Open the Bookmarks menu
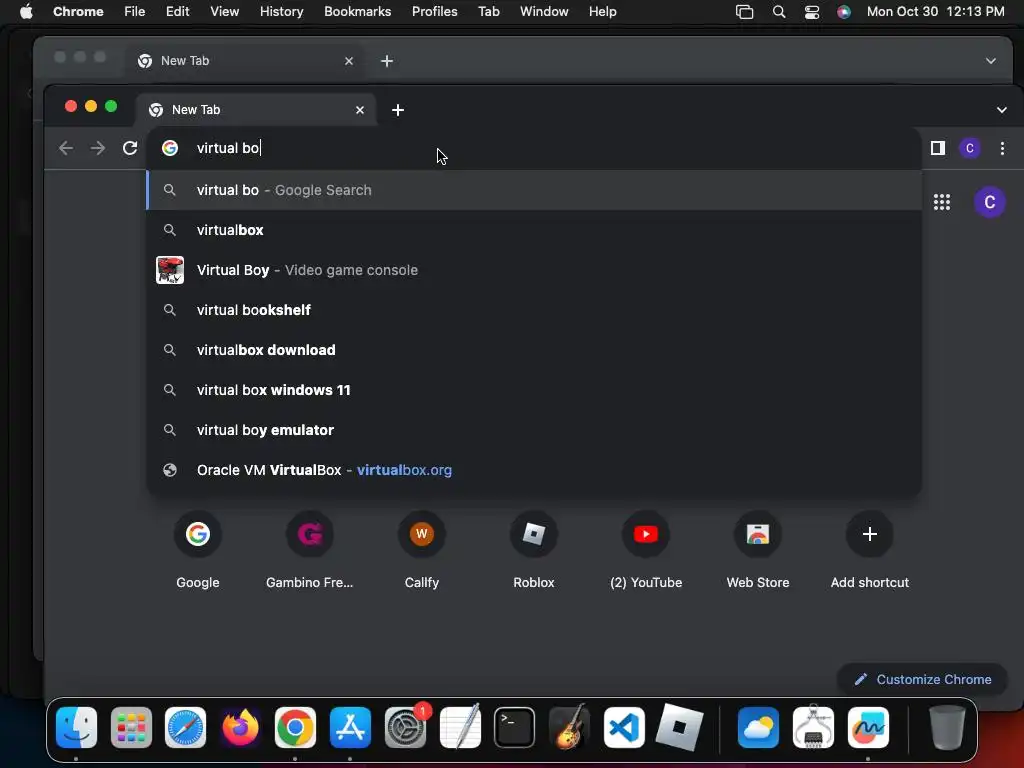The image size is (1024, 768). 357,11
